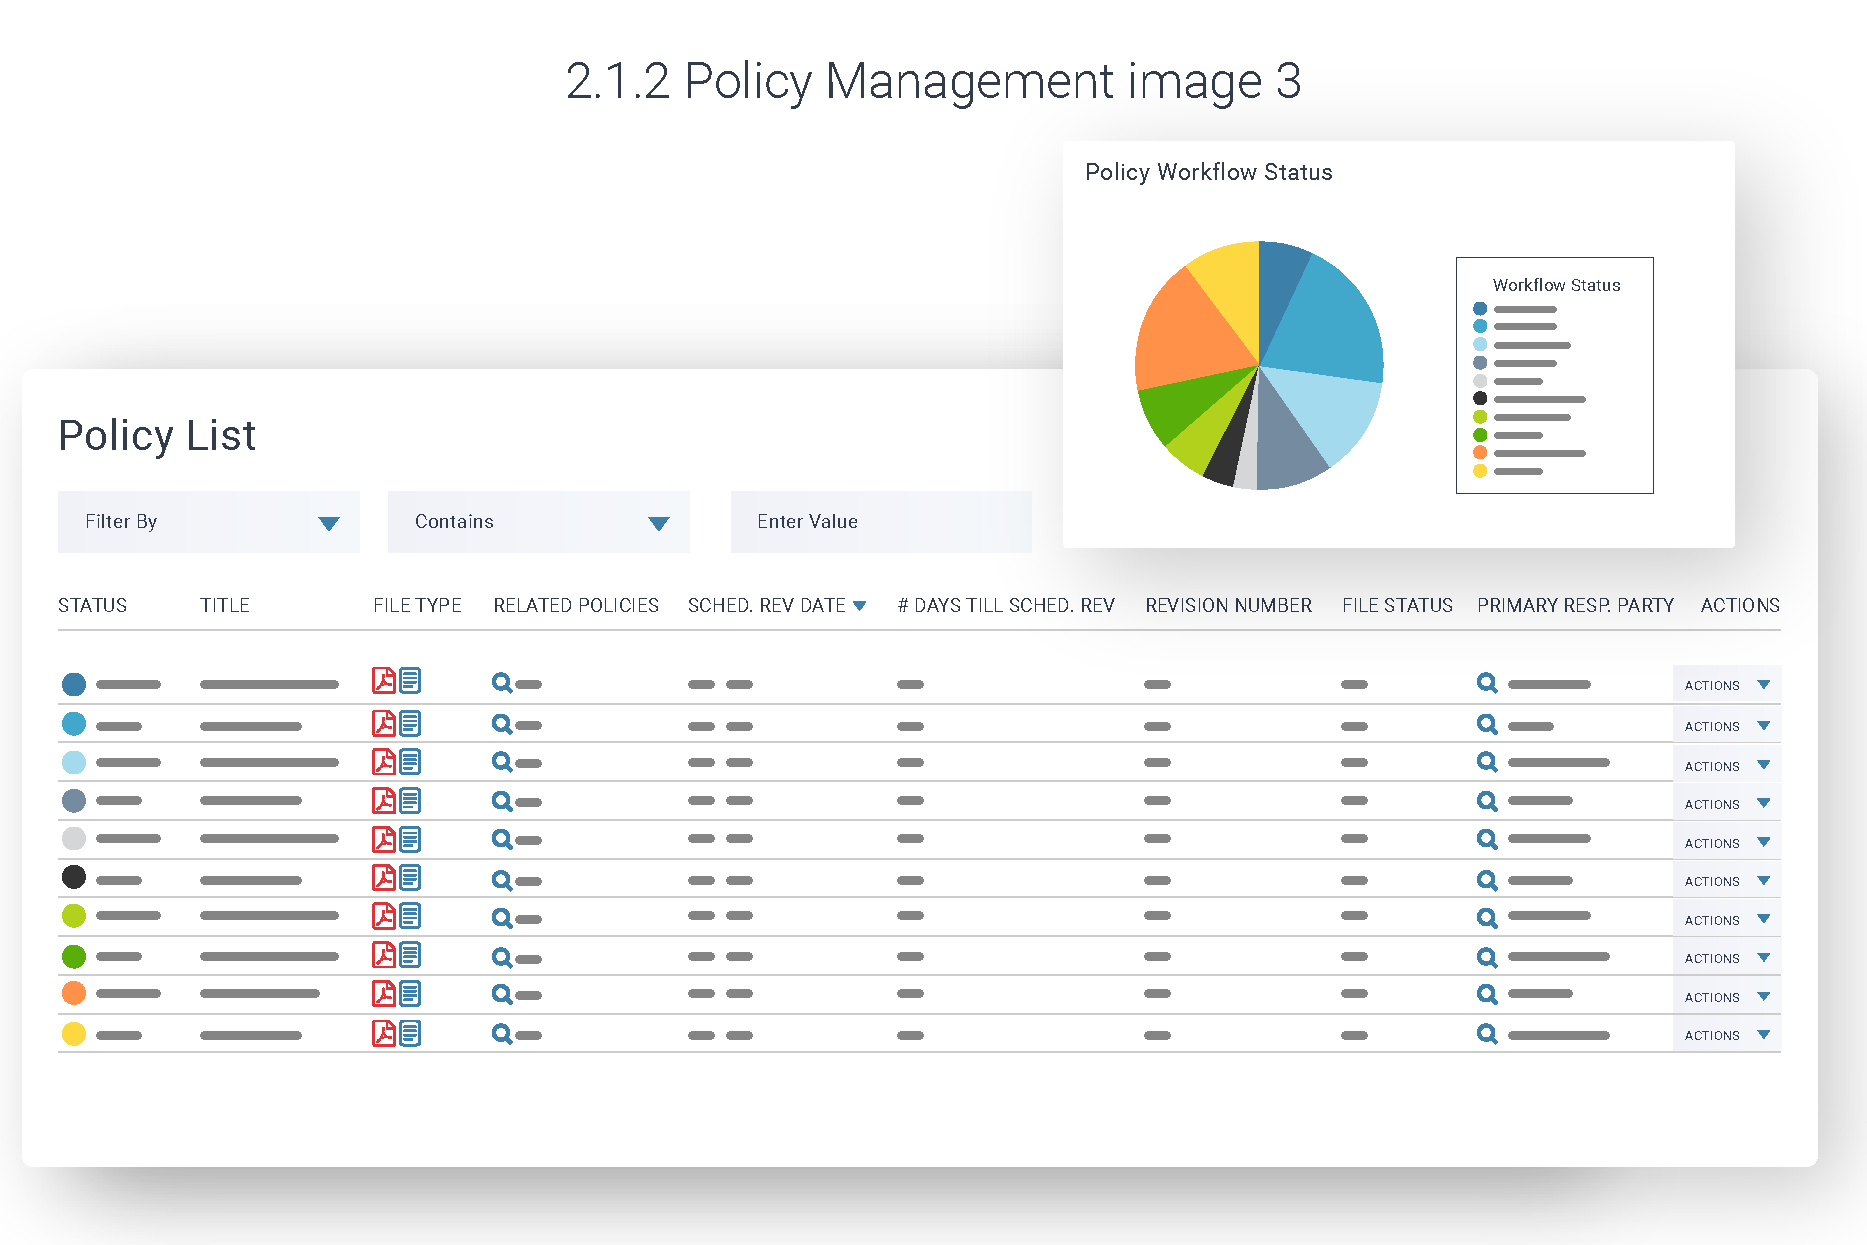Select the black dot in Workflow Status legend

coord(1480,398)
